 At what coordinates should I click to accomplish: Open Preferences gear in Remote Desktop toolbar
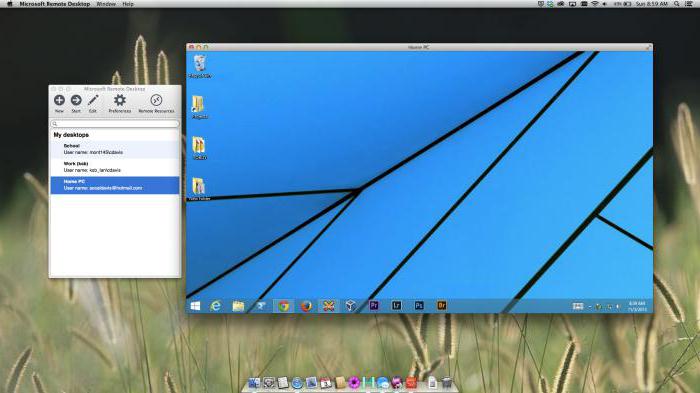point(120,100)
